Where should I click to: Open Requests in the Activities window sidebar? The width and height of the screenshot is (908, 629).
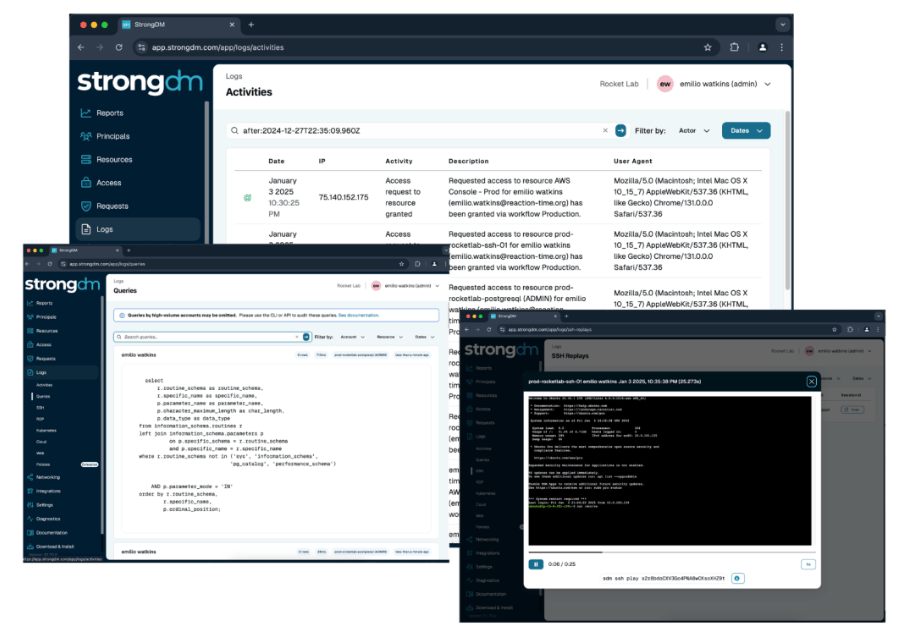(x=111, y=206)
